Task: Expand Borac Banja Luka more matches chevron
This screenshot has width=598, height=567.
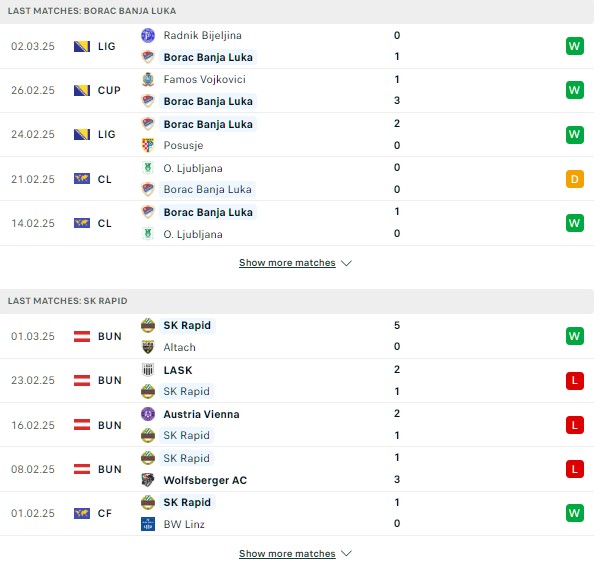Action: tap(346, 263)
